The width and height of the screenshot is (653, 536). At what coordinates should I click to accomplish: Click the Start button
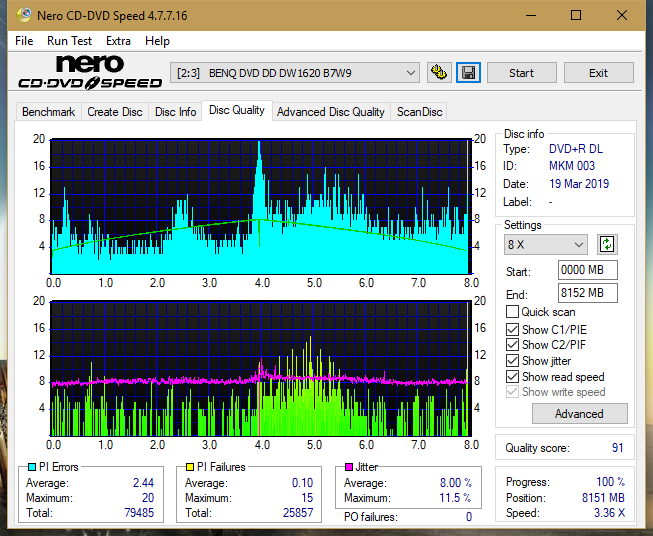pyautogui.click(x=521, y=73)
